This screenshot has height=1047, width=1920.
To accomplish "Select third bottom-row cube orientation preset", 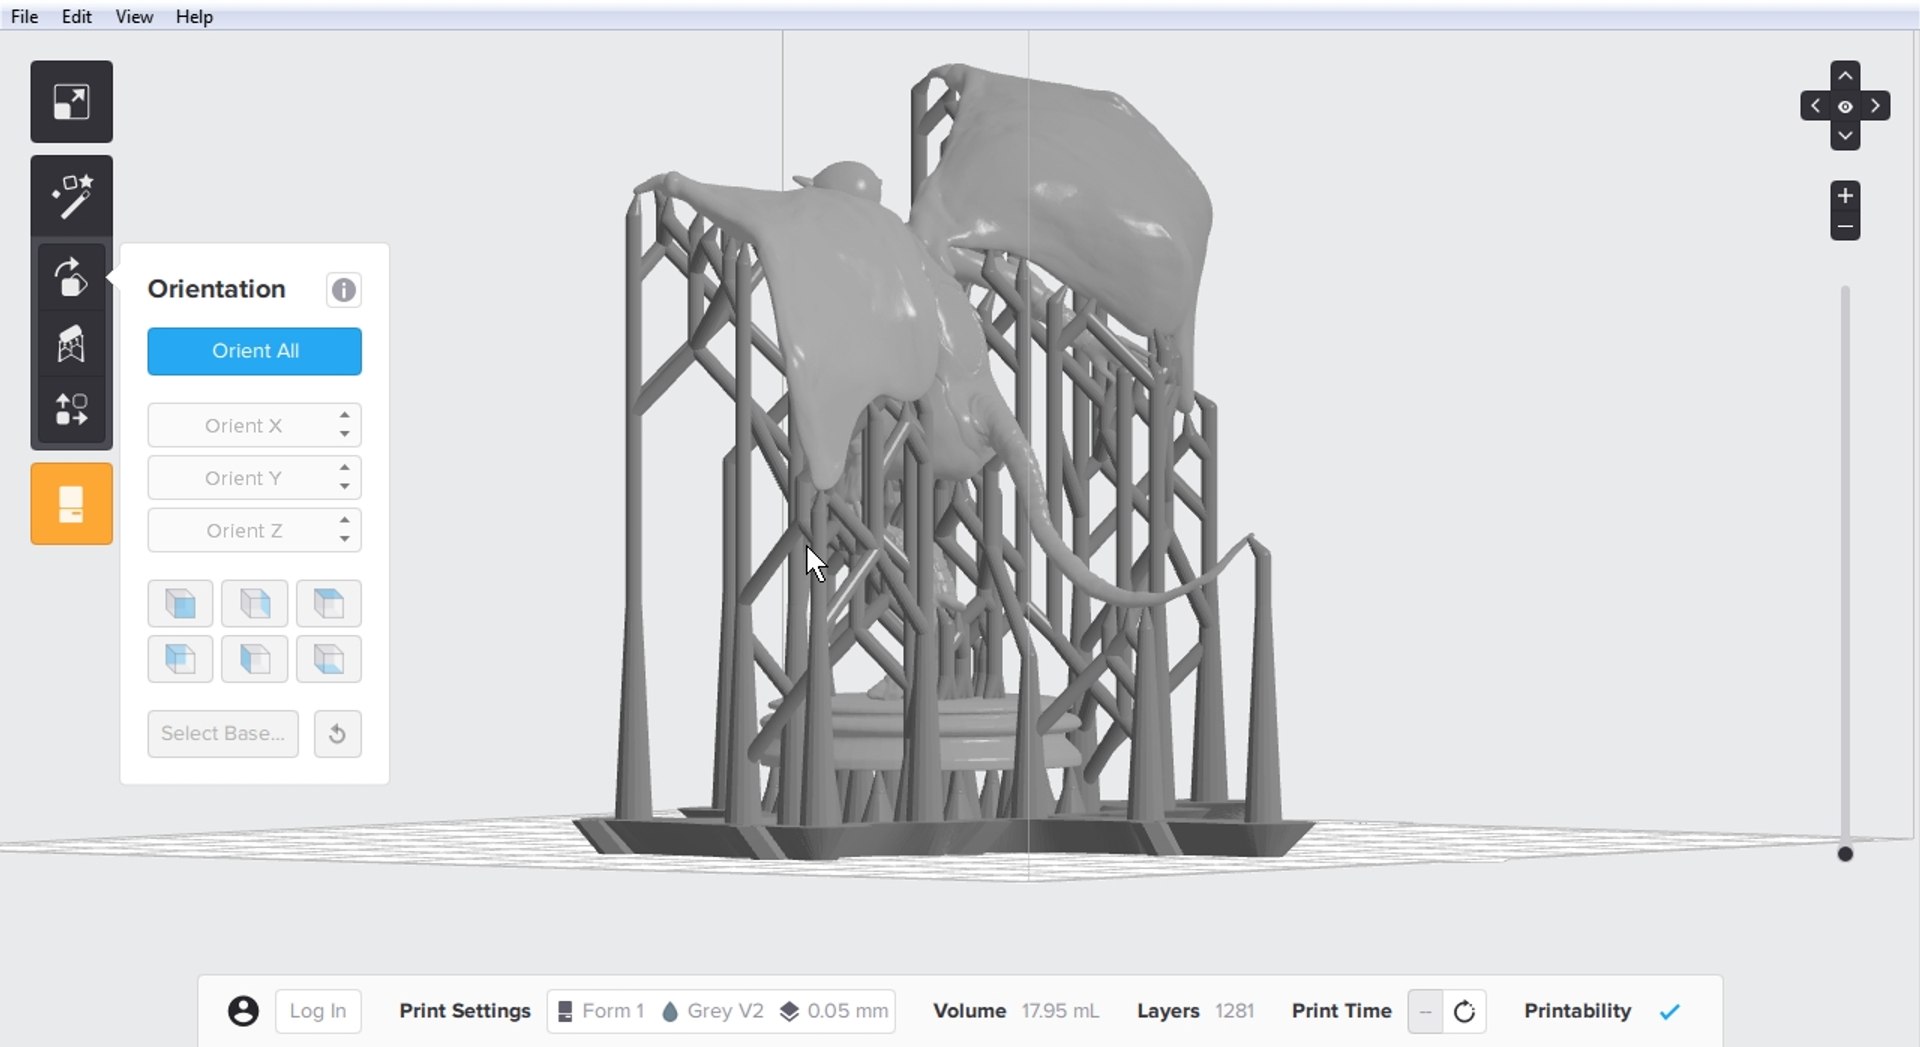I will coord(329,659).
